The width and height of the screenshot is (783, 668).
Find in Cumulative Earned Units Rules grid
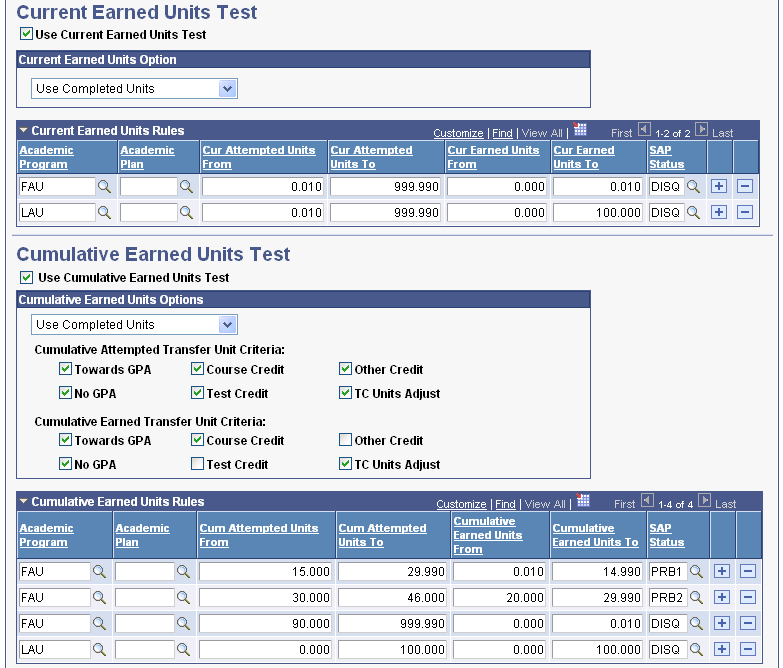coord(505,504)
